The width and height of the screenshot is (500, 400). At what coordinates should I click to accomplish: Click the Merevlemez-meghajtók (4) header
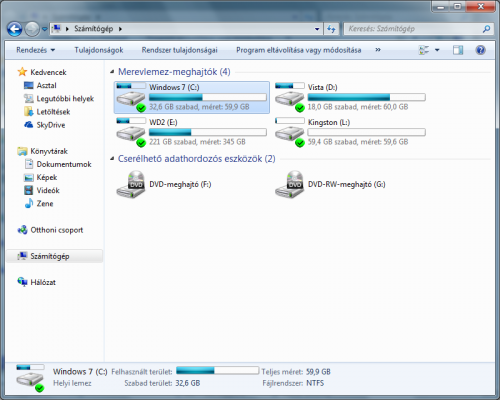tap(174, 72)
